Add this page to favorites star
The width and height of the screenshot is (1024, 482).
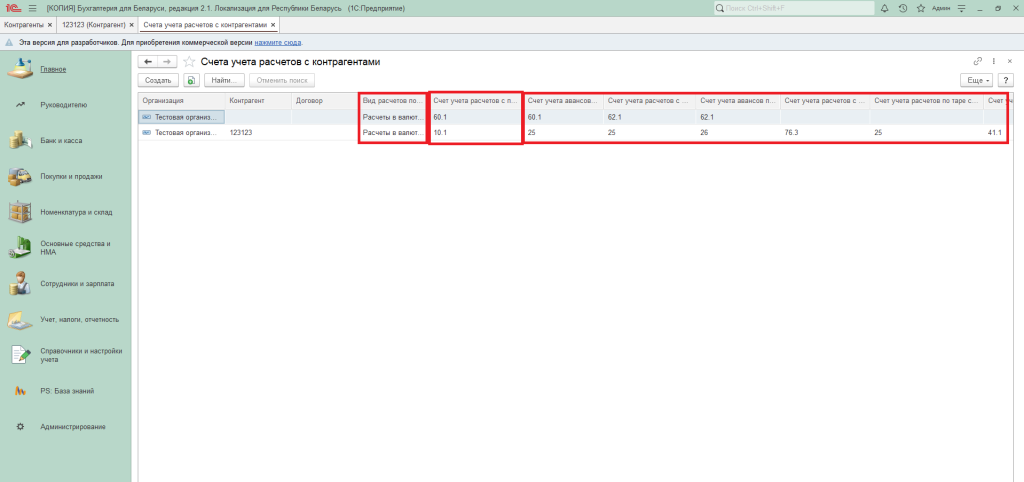pyautogui.click(x=189, y=62)
